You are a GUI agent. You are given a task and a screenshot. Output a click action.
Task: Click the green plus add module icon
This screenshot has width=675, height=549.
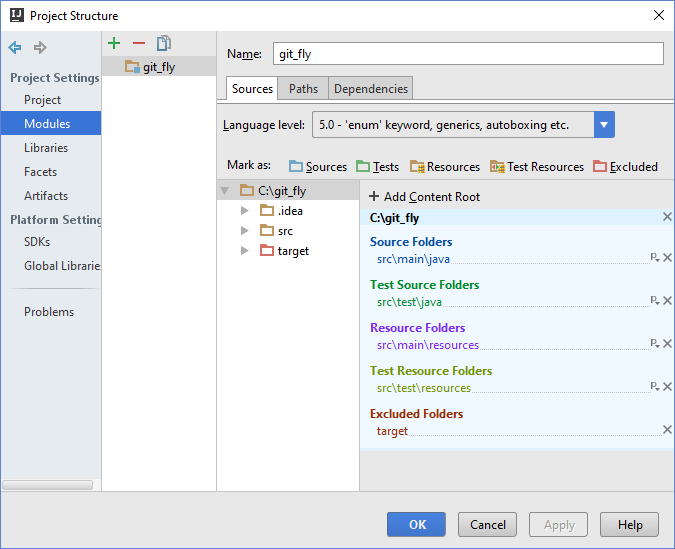pos(114,43)
